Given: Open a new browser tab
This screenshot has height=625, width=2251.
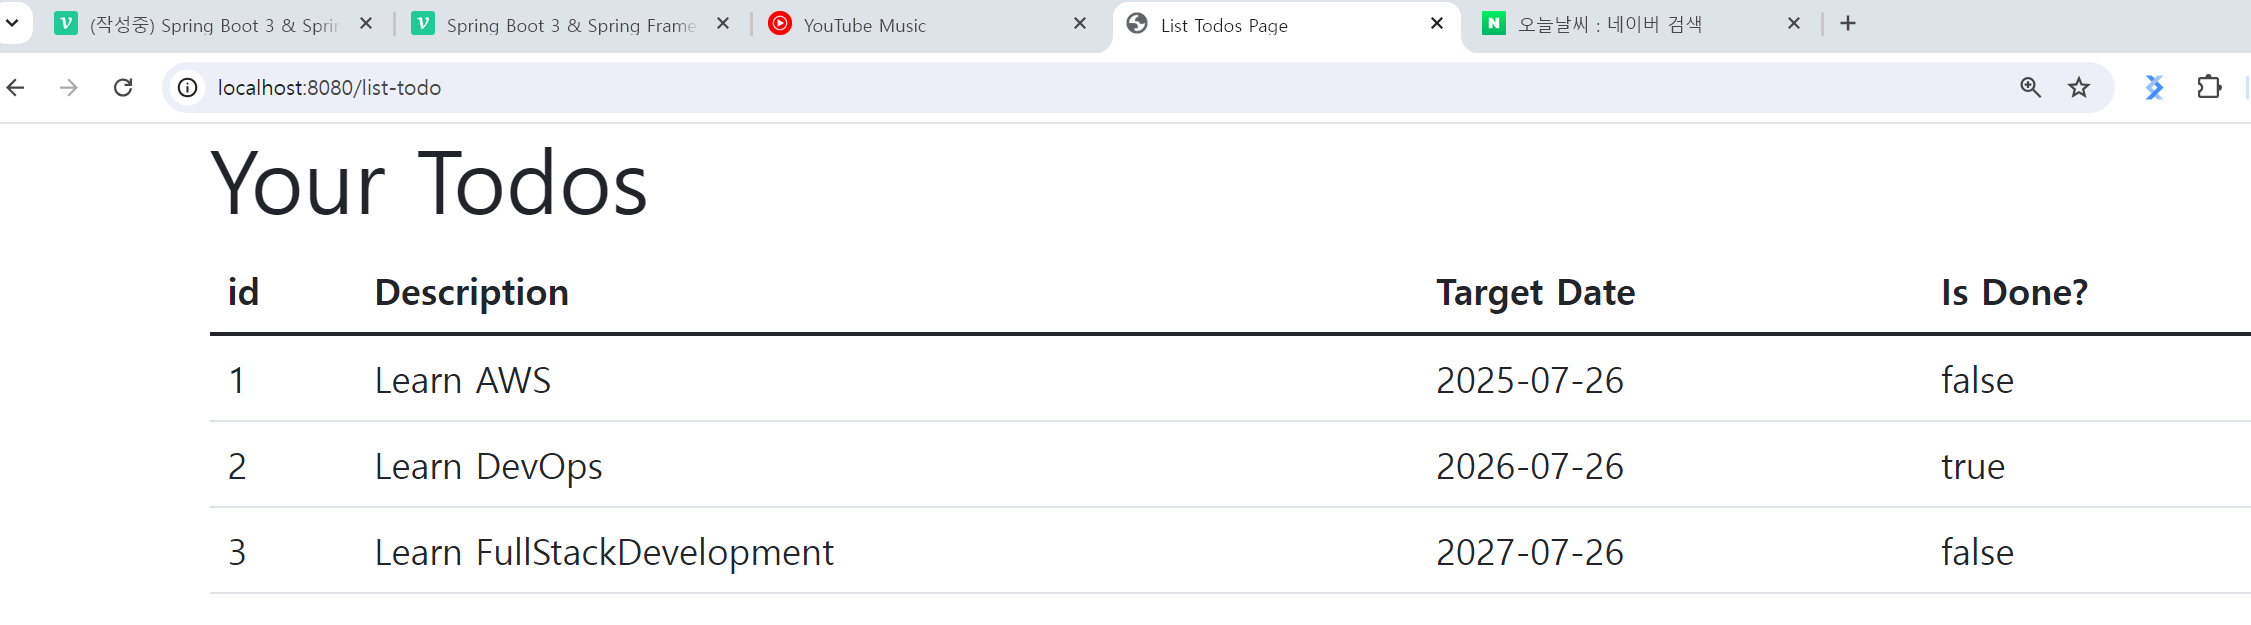Looking at the screenshot, I should point(1848,24).
